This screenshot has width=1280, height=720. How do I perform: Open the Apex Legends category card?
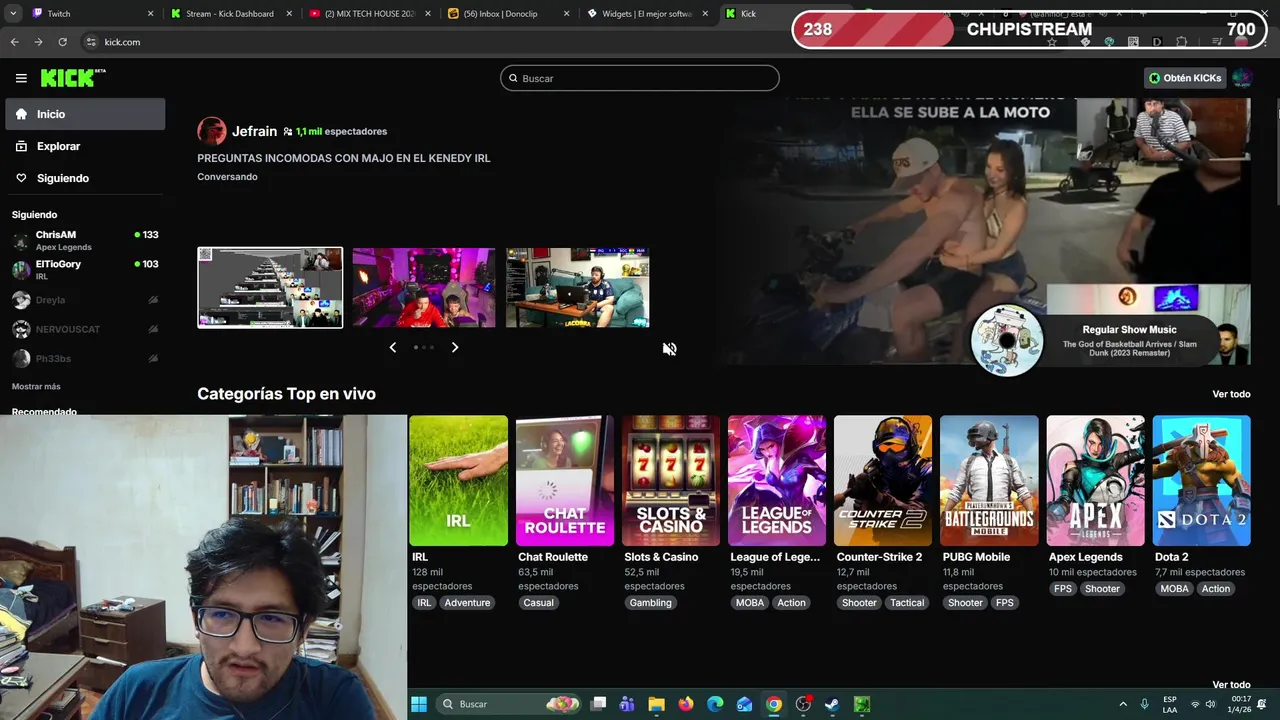tap(1095, 481)
